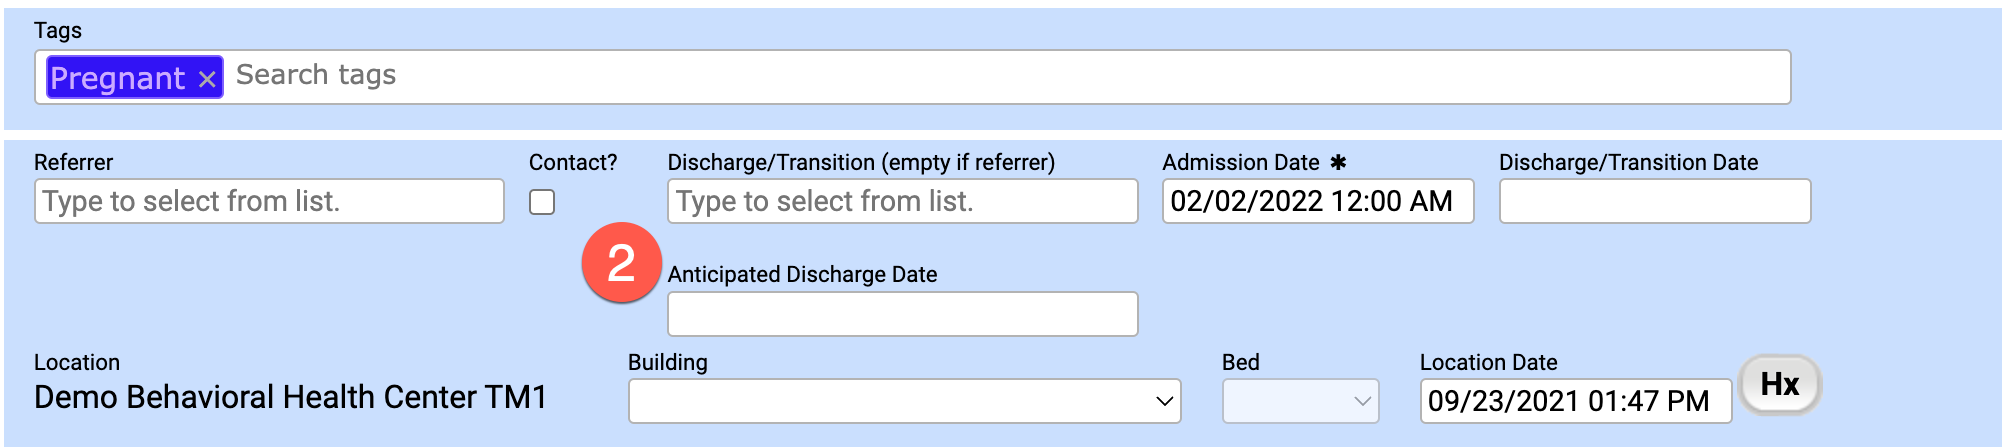Expand the Bed dropdown
This screenshot has height=448, width=2002.
(1300, 401)
